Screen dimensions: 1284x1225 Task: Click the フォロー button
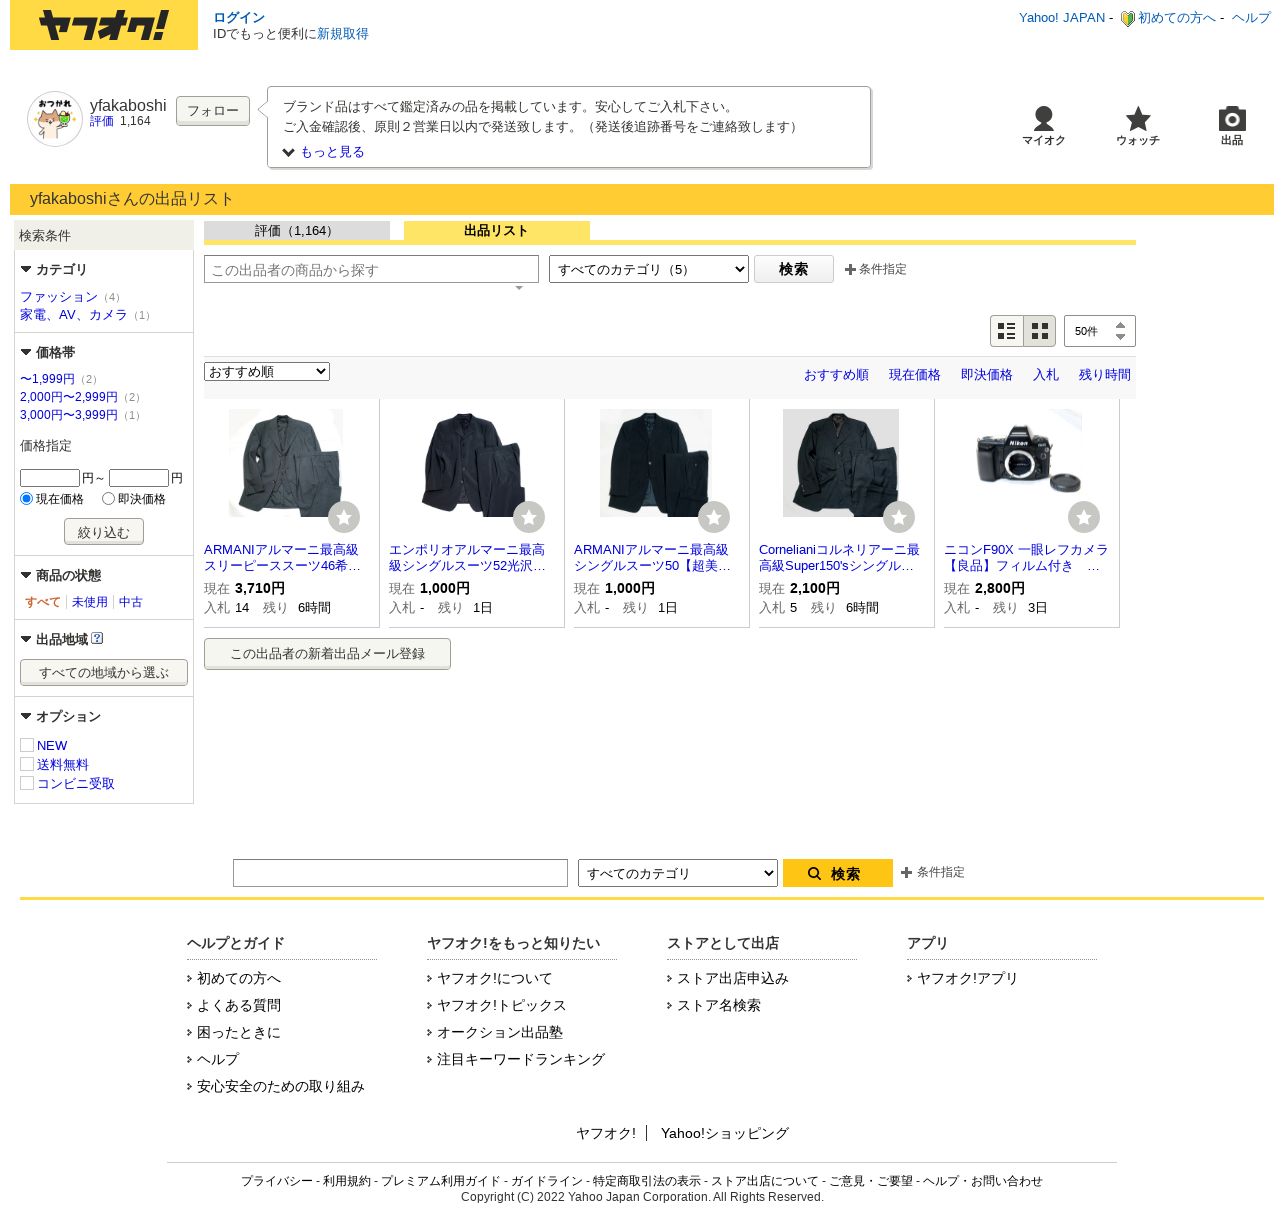tap(213, 111)
